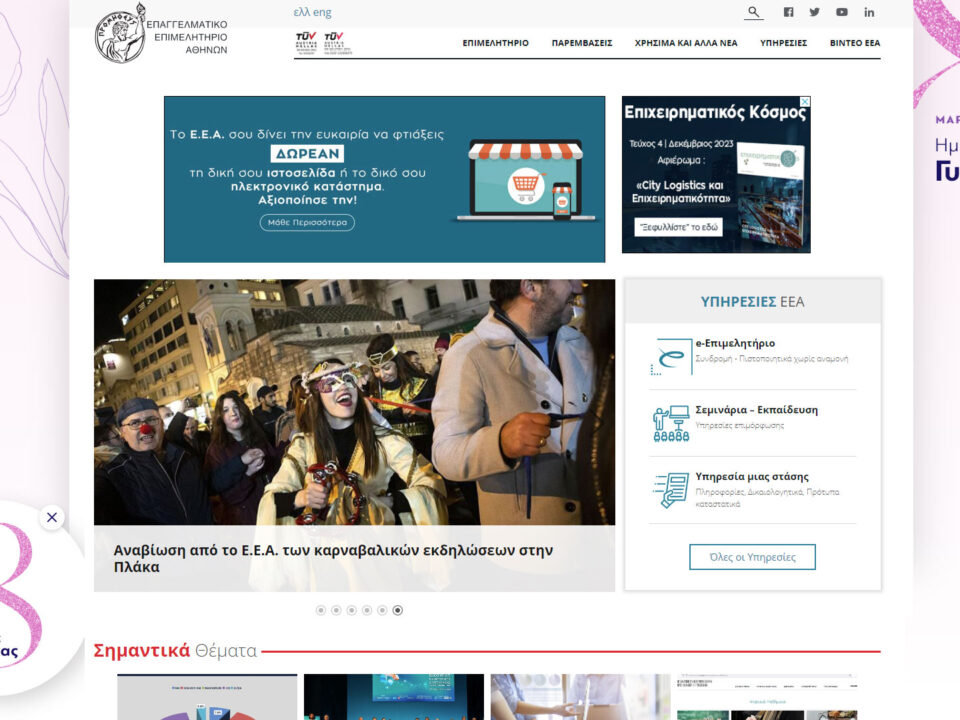Viewport: 960px width, 720px height.
Task: Open the Twitter social icon
Action: (x=814, y=12)
